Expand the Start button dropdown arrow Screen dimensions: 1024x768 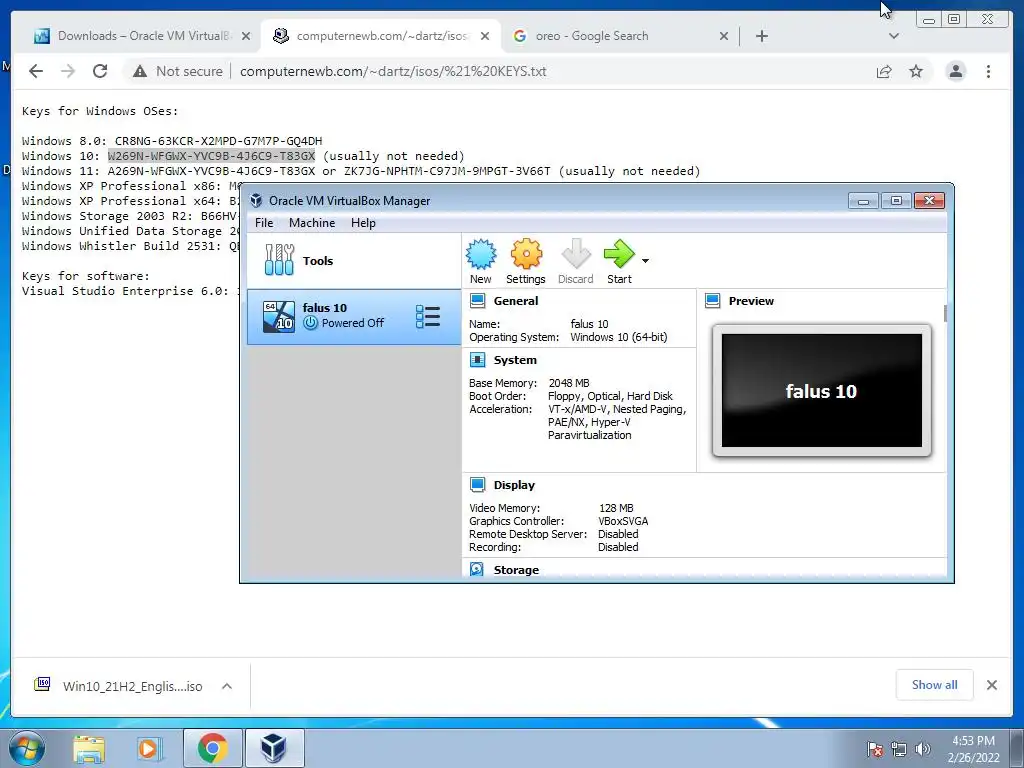tap(645, 261)
